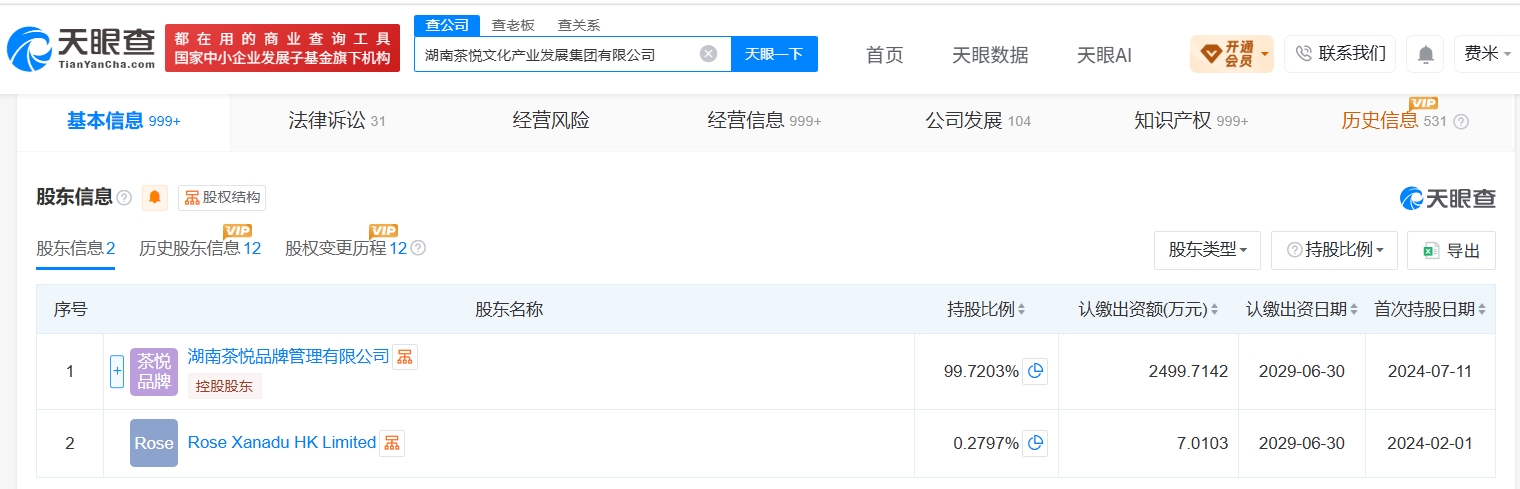View the pie chart for the 0.2797% holding
The image size is (1520, 489).
(x=1035, y=442)
